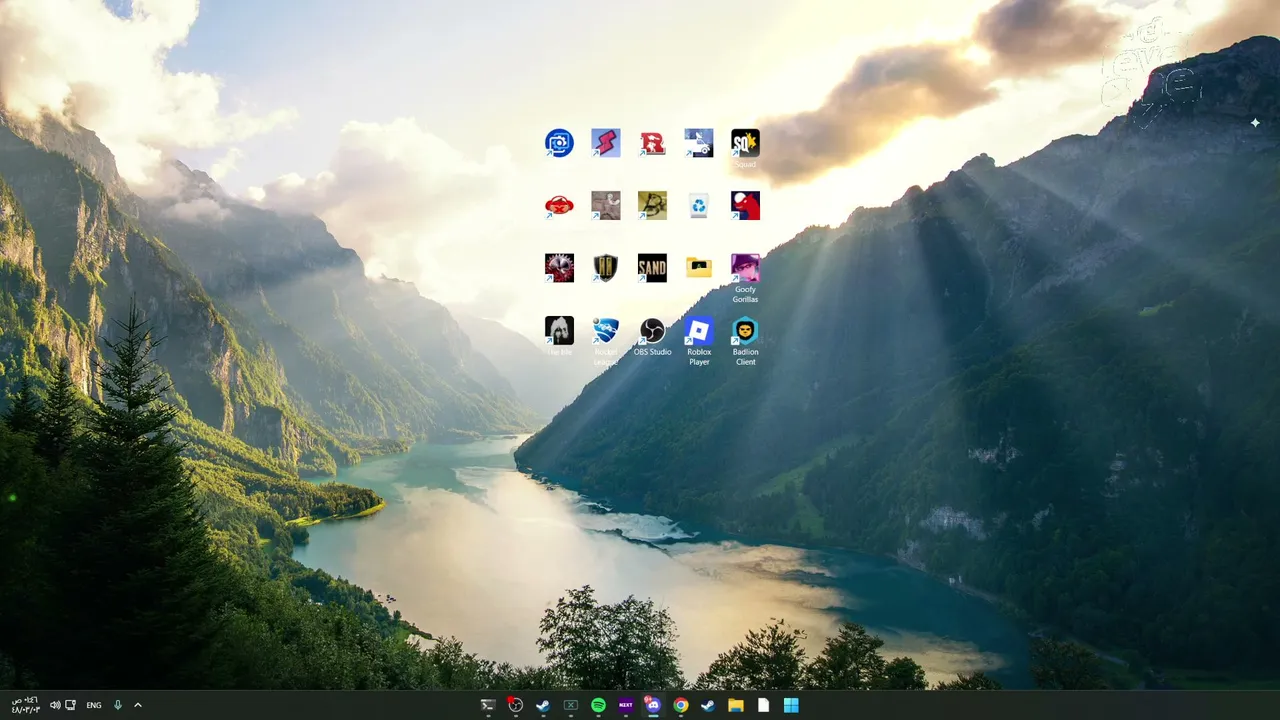The height and width of the screenshot is (720, 1280).
Task: Expand the hidden tray icons chevron
Action: pyautogui.click(x=138, y=705)
